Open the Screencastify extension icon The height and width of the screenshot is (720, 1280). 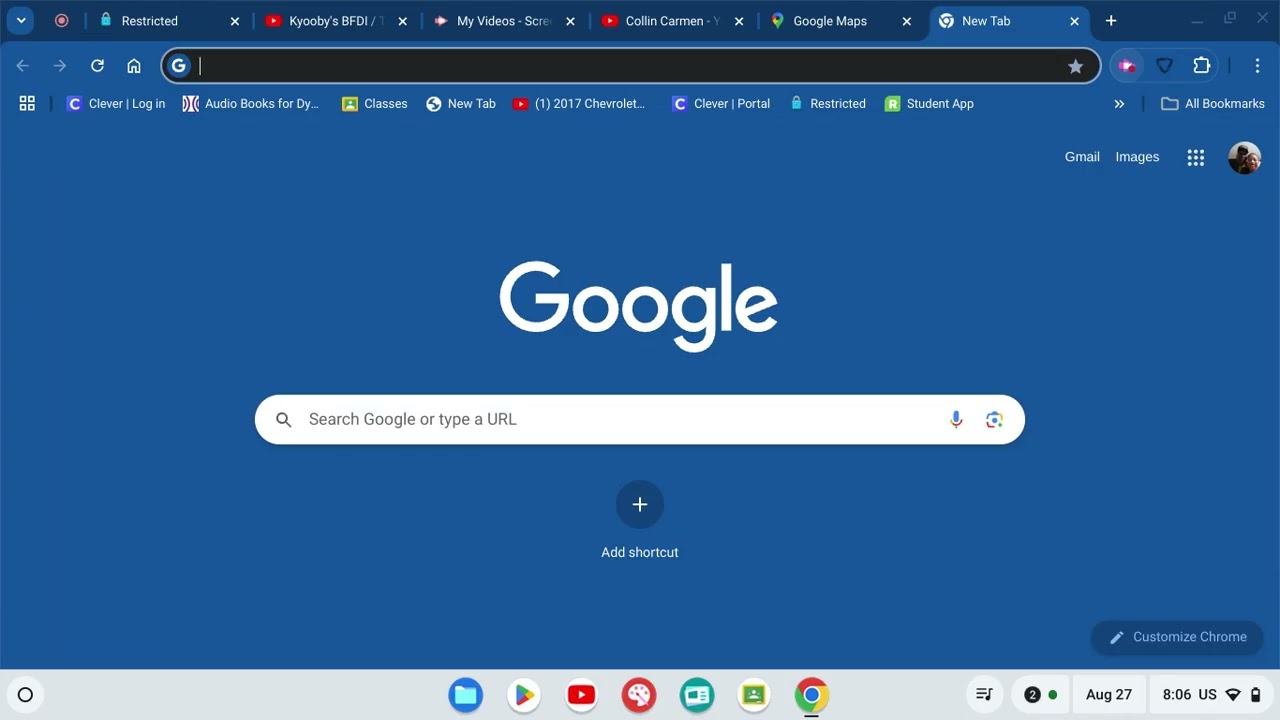1127,66
